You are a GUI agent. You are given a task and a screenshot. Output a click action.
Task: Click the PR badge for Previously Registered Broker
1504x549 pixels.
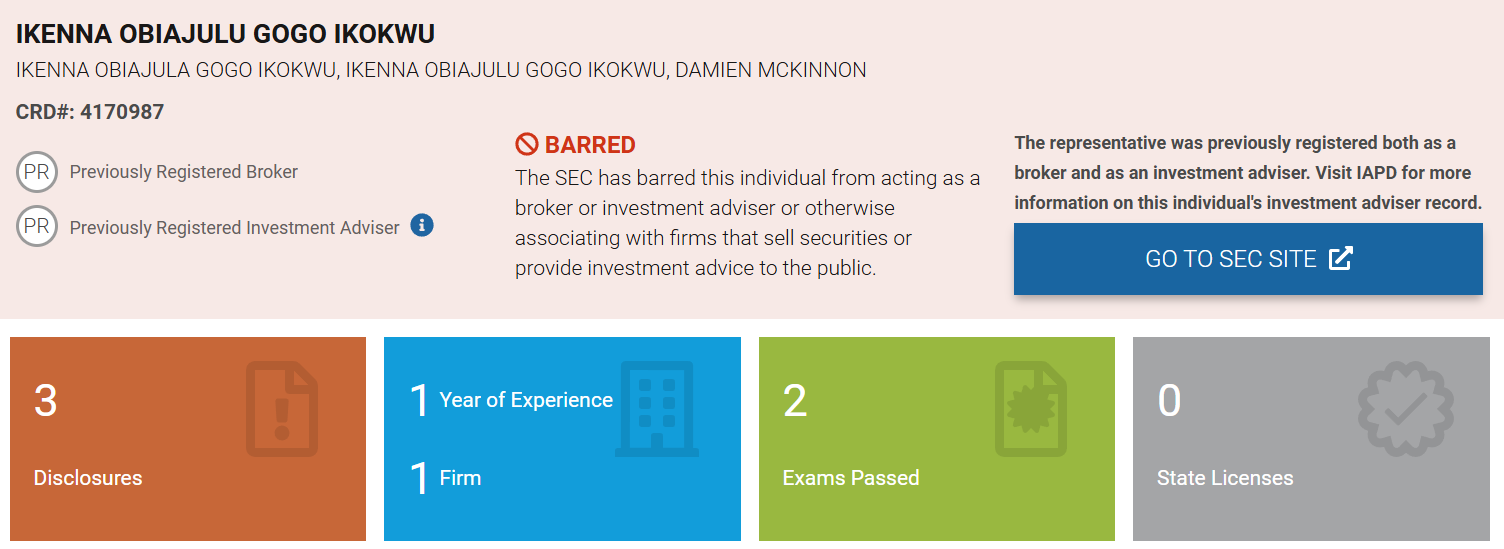pyautogui.click(x=36, y=172)
